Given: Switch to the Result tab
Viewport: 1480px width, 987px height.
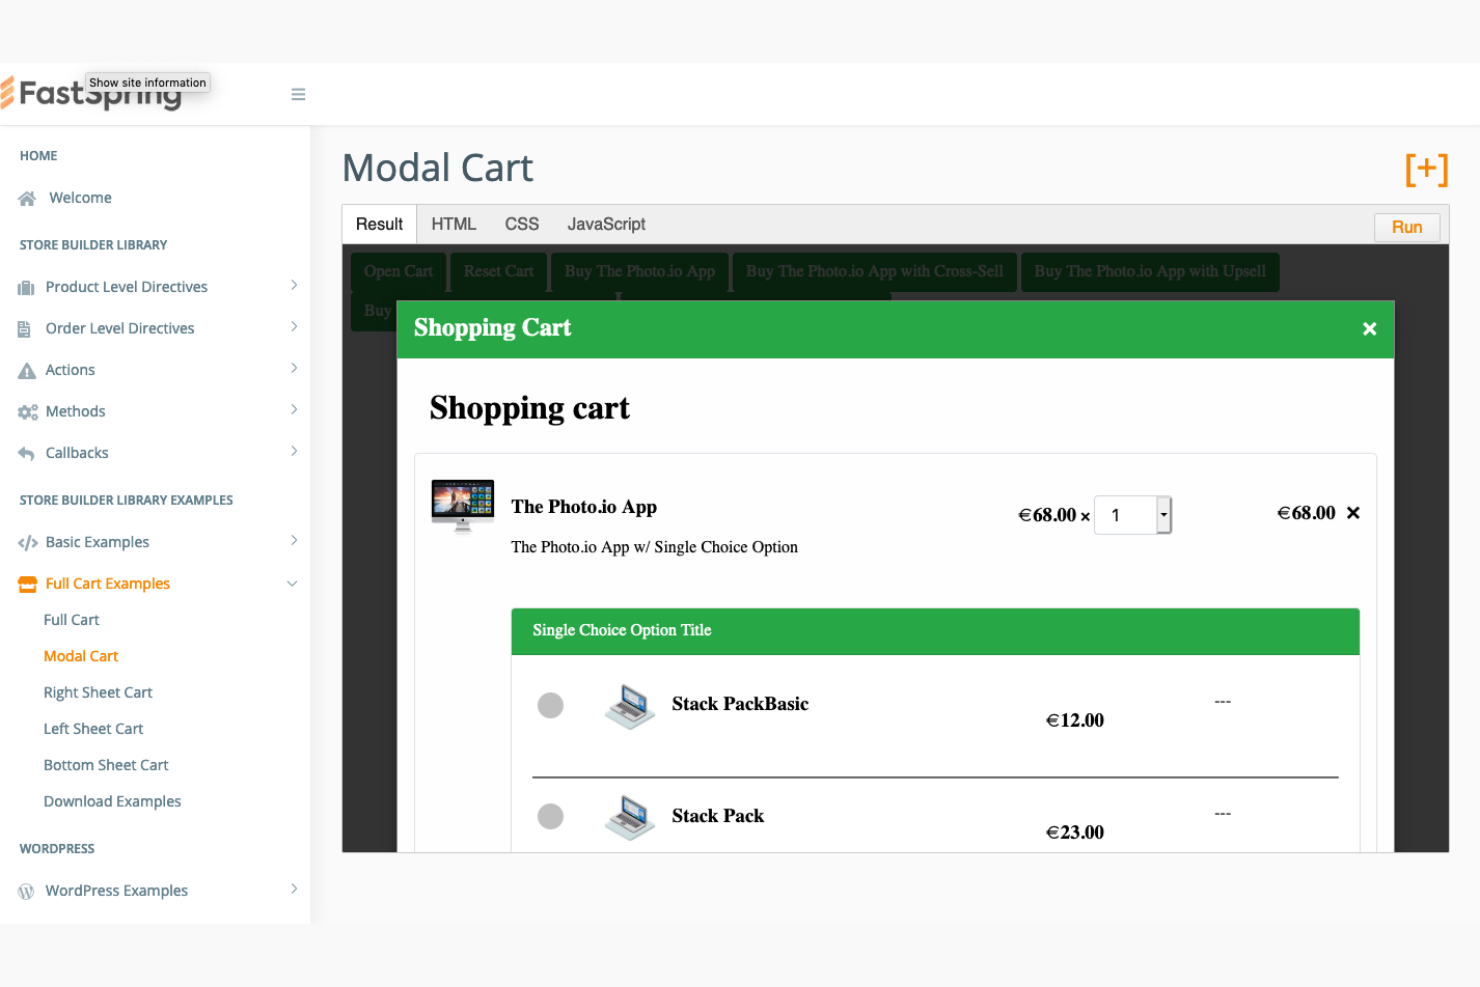Looking at the screenshot, I should coord(379,224).
